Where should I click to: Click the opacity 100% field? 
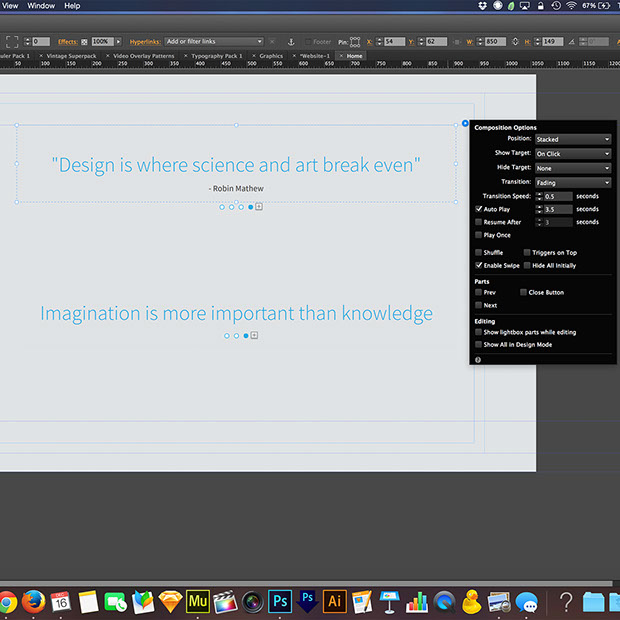(103, 42)
